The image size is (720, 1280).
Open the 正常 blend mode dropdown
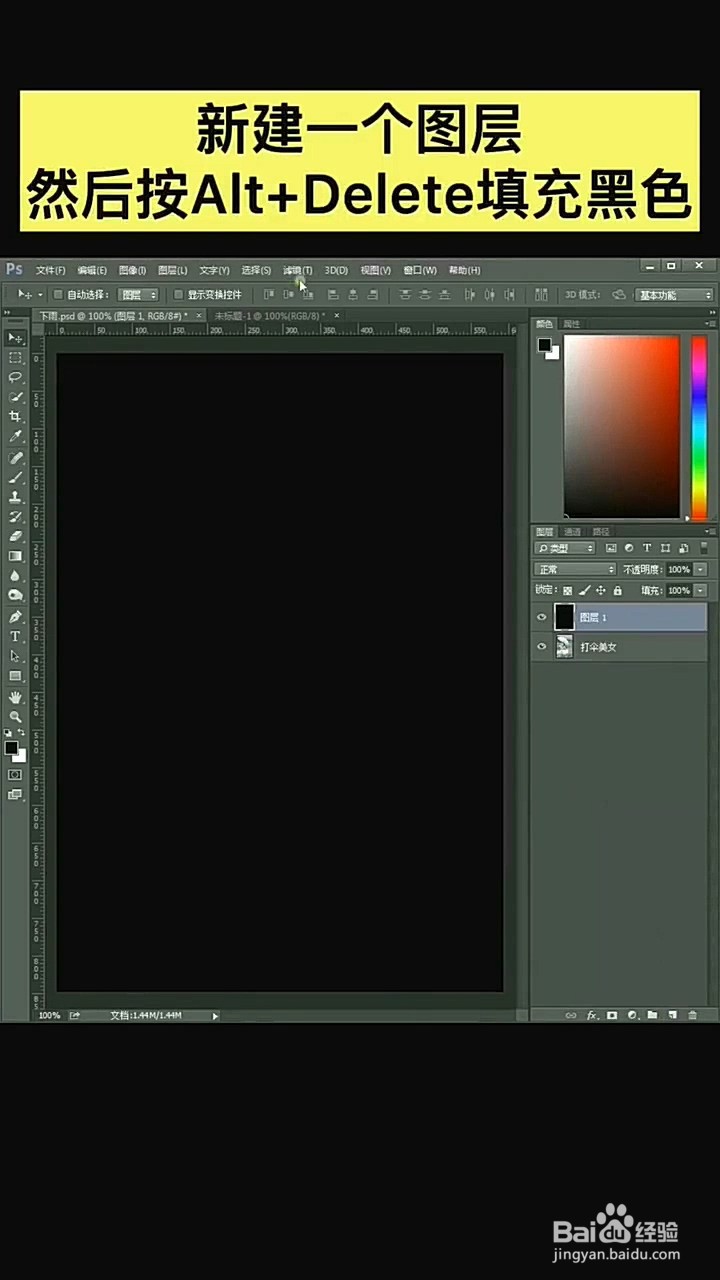575,569
